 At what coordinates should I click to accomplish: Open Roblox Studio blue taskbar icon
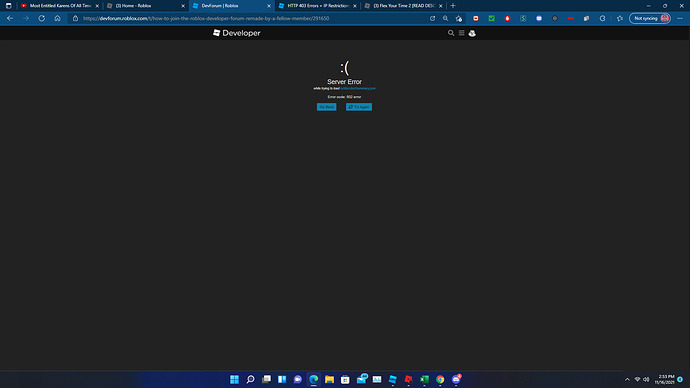[x=393, y=379]
